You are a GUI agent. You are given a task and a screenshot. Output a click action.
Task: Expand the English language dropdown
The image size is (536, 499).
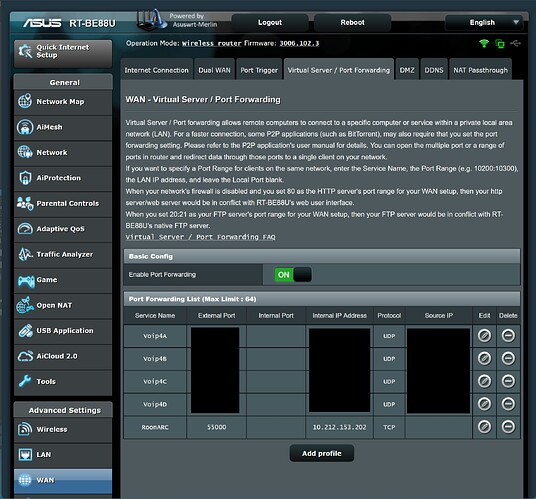(x=484, y=23)
